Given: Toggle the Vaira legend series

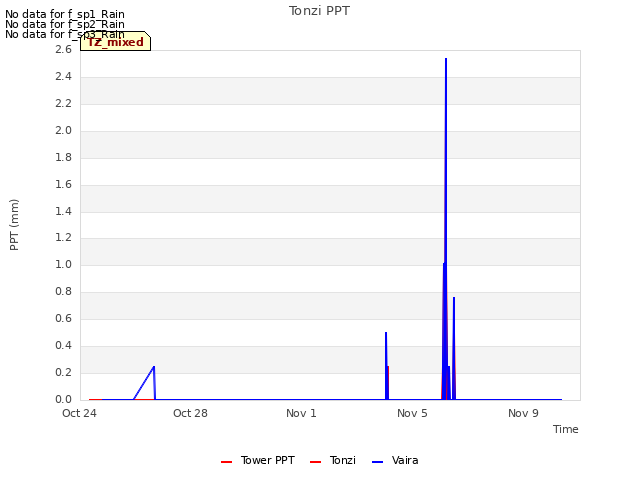Looking at the screenshot, I should [395, 460].
